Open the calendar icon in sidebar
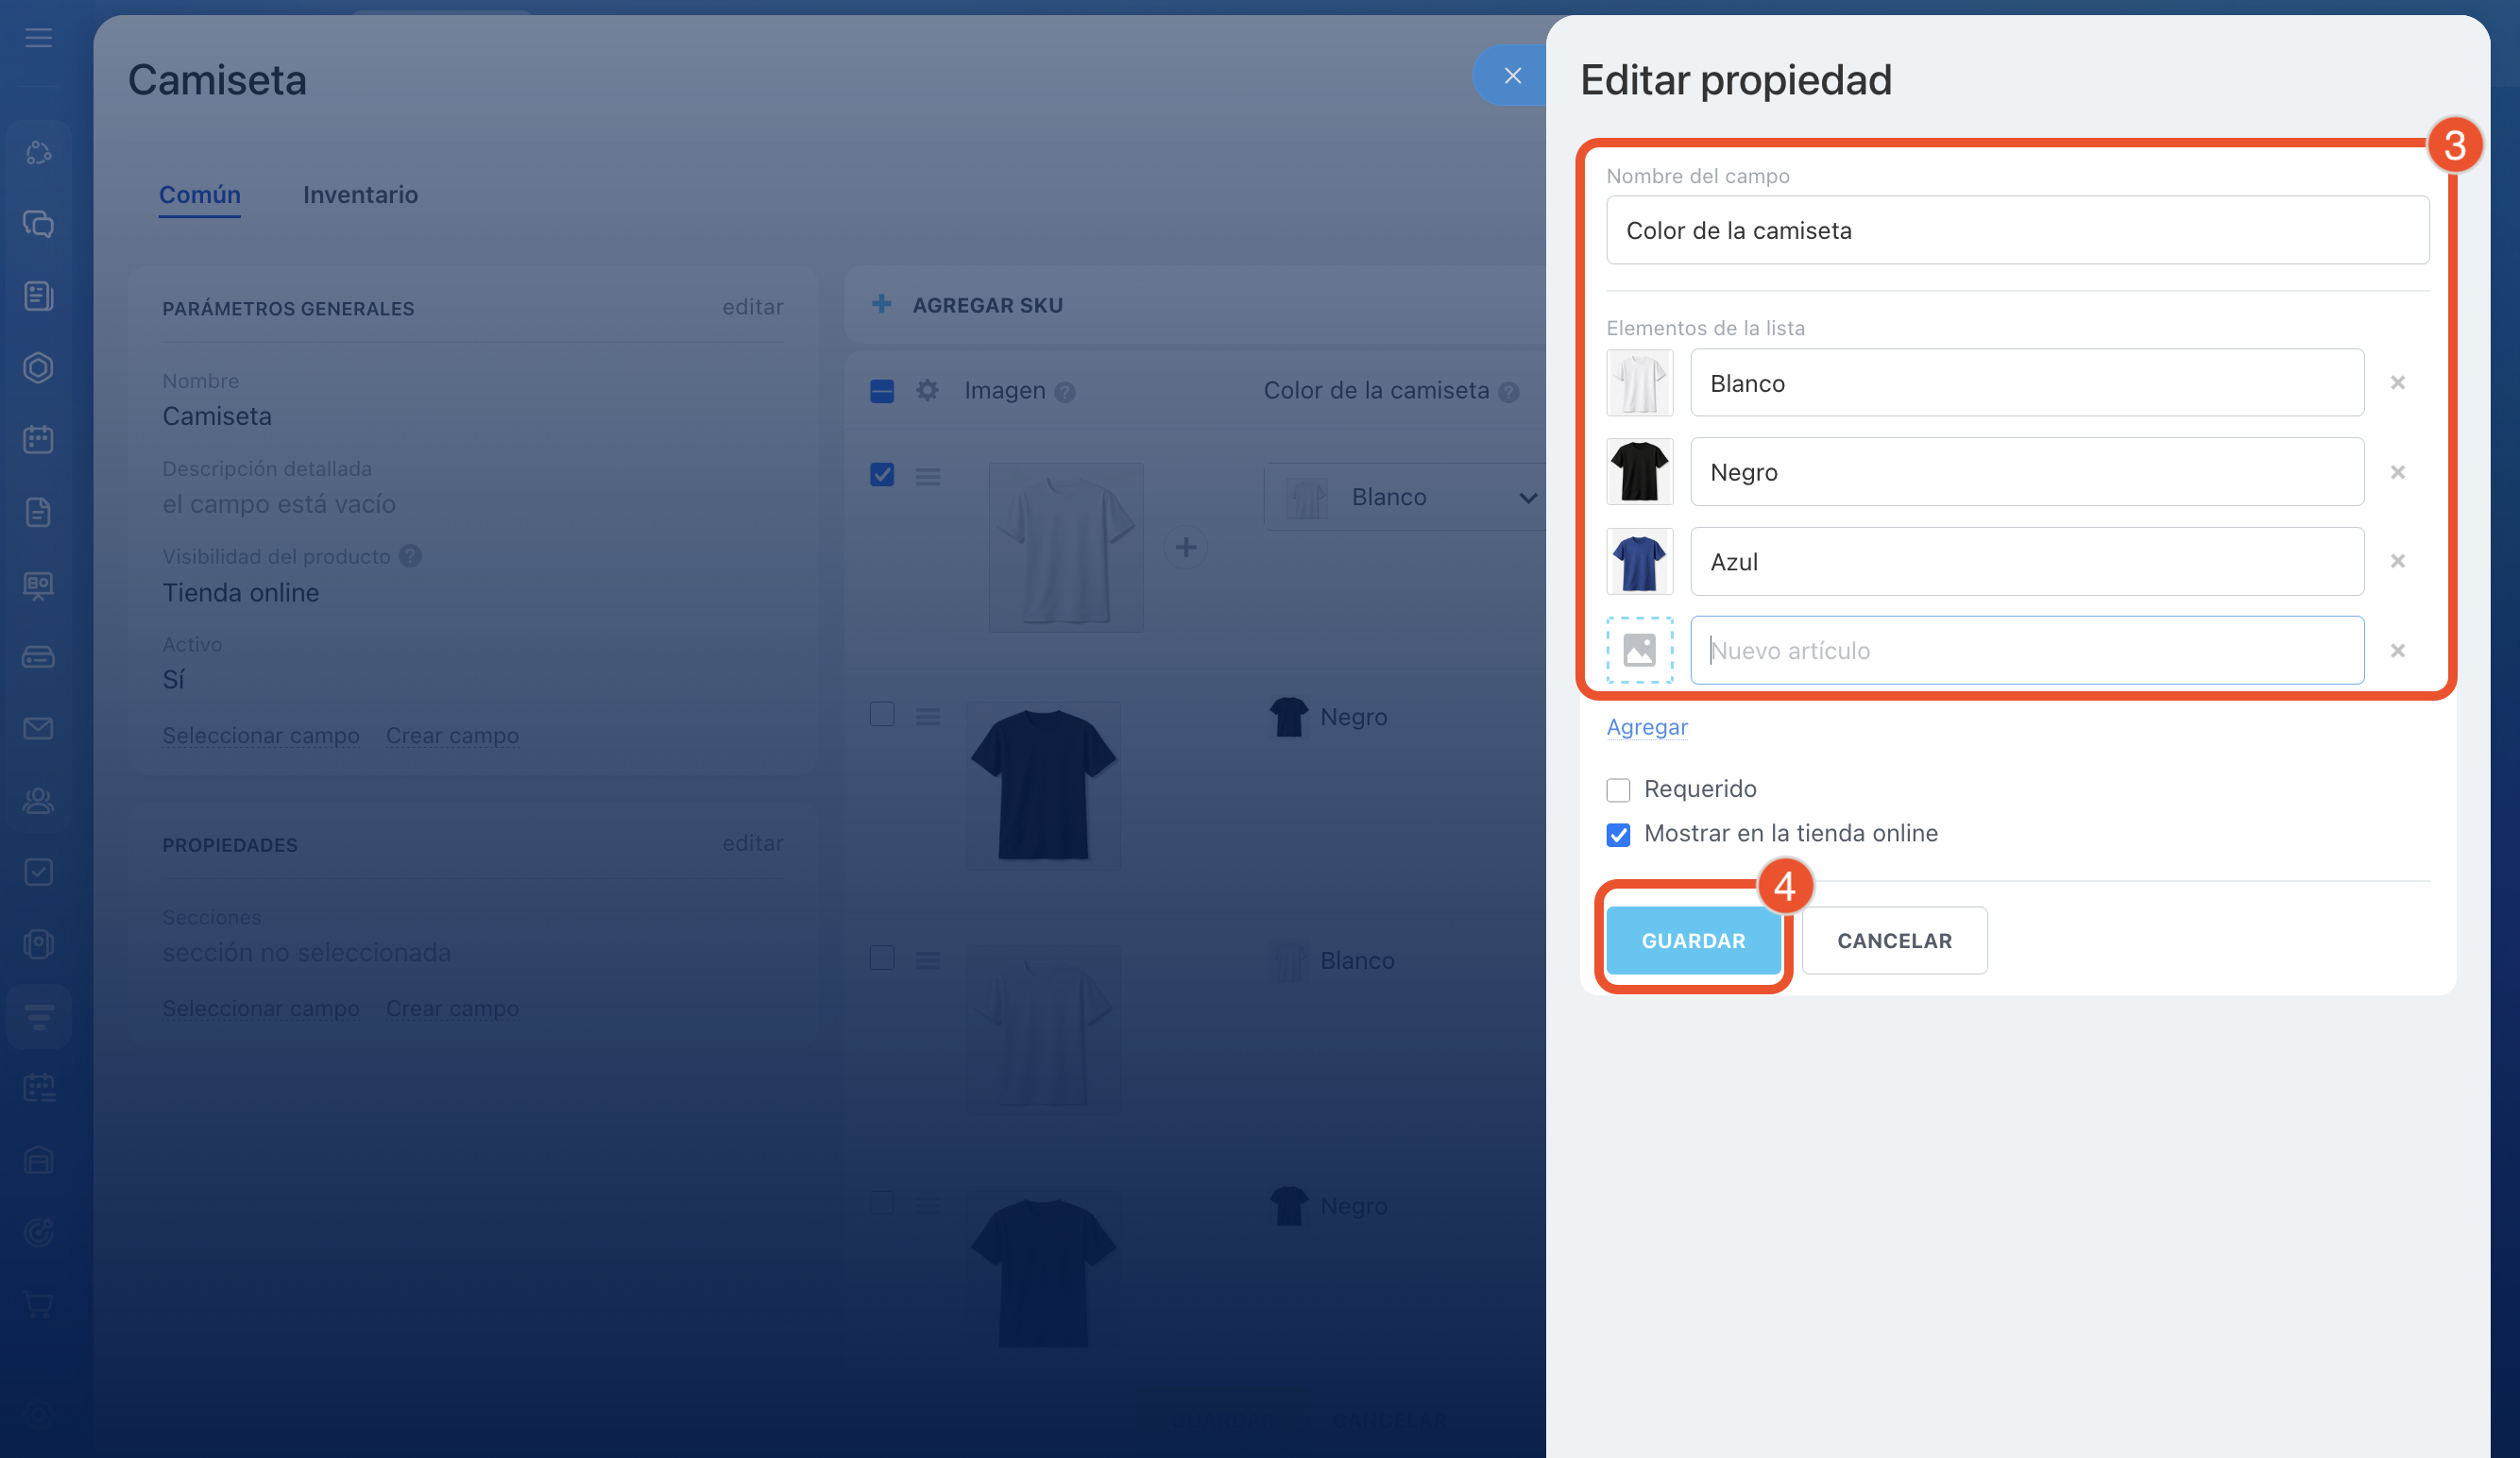 [x=39, y=439]
